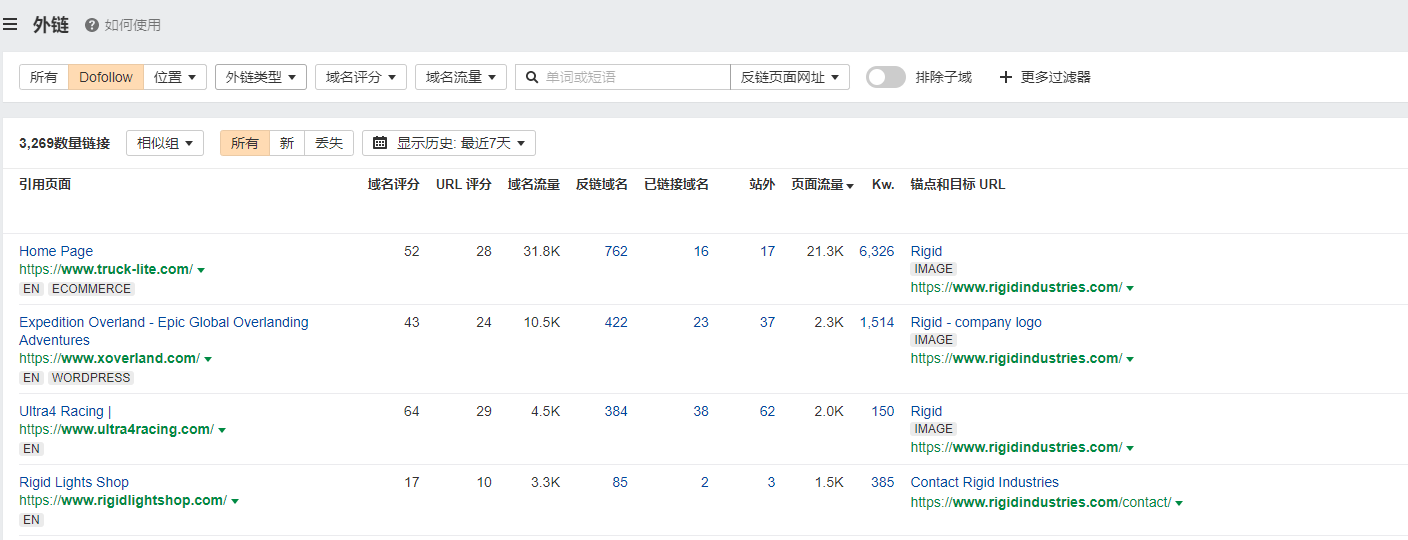
Task: Click the 384 referring domains value
Action: (x=616, y=411)
